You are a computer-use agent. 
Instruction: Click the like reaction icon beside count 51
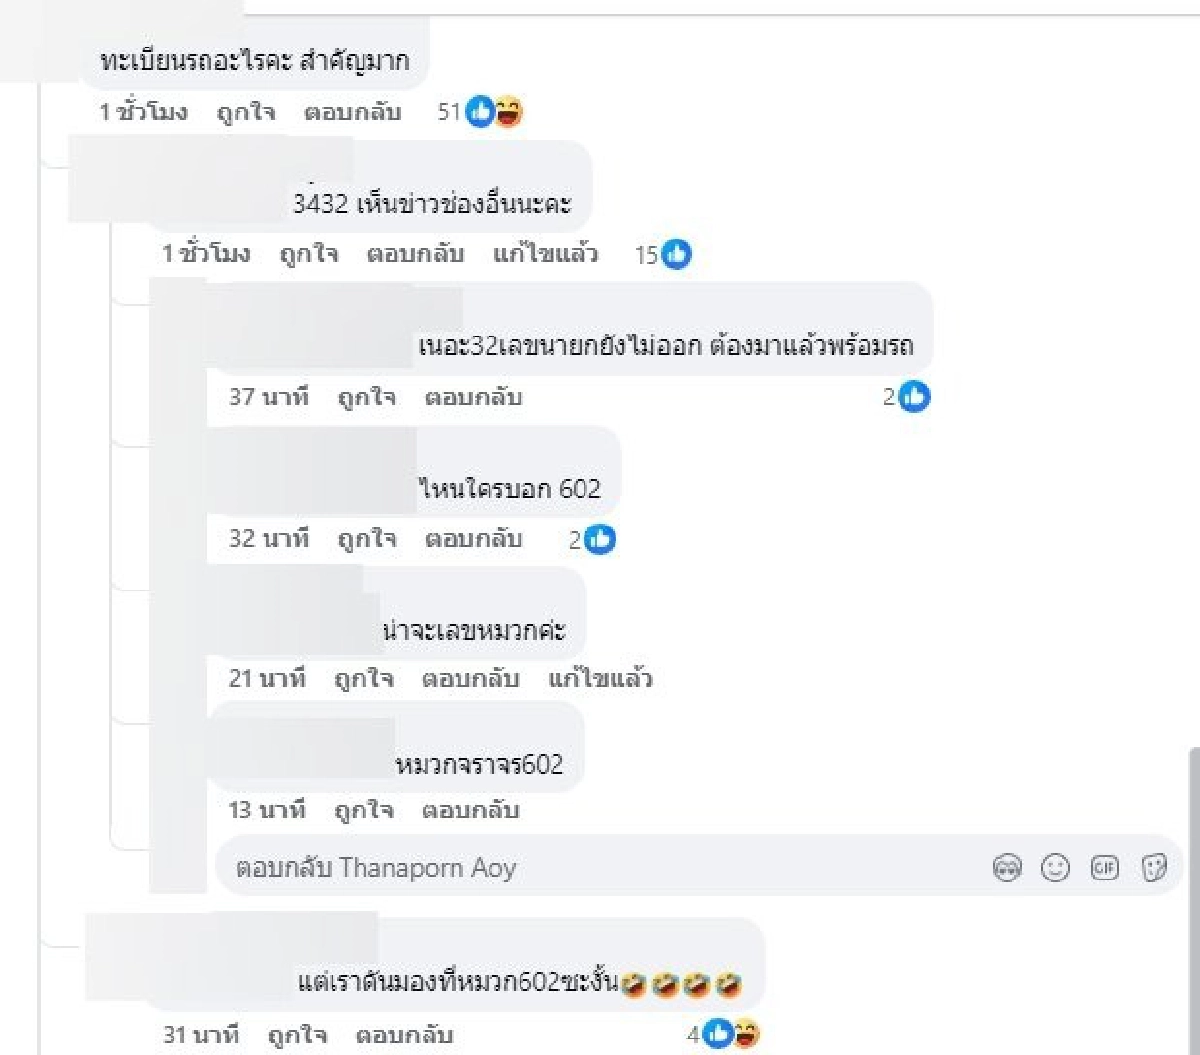pyautogui.click(x=481, y=112)
